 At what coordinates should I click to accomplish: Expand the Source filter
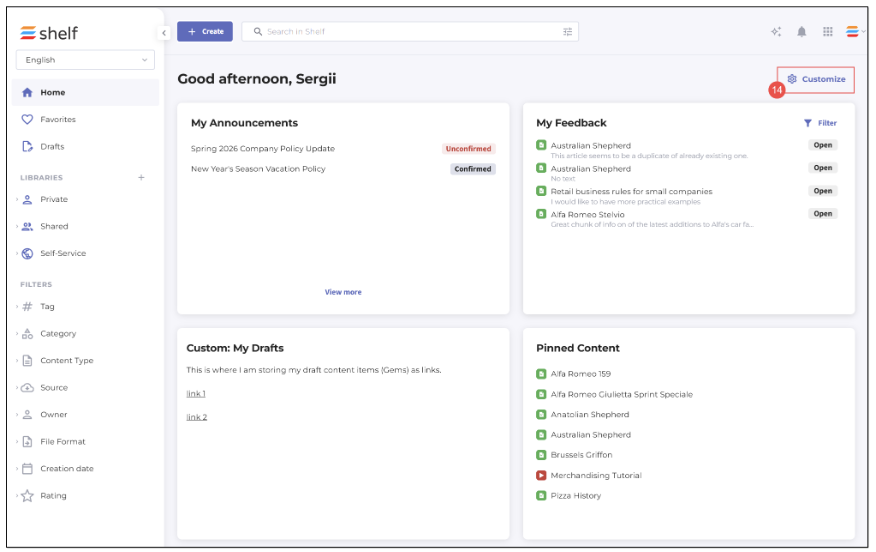(17, 387)
